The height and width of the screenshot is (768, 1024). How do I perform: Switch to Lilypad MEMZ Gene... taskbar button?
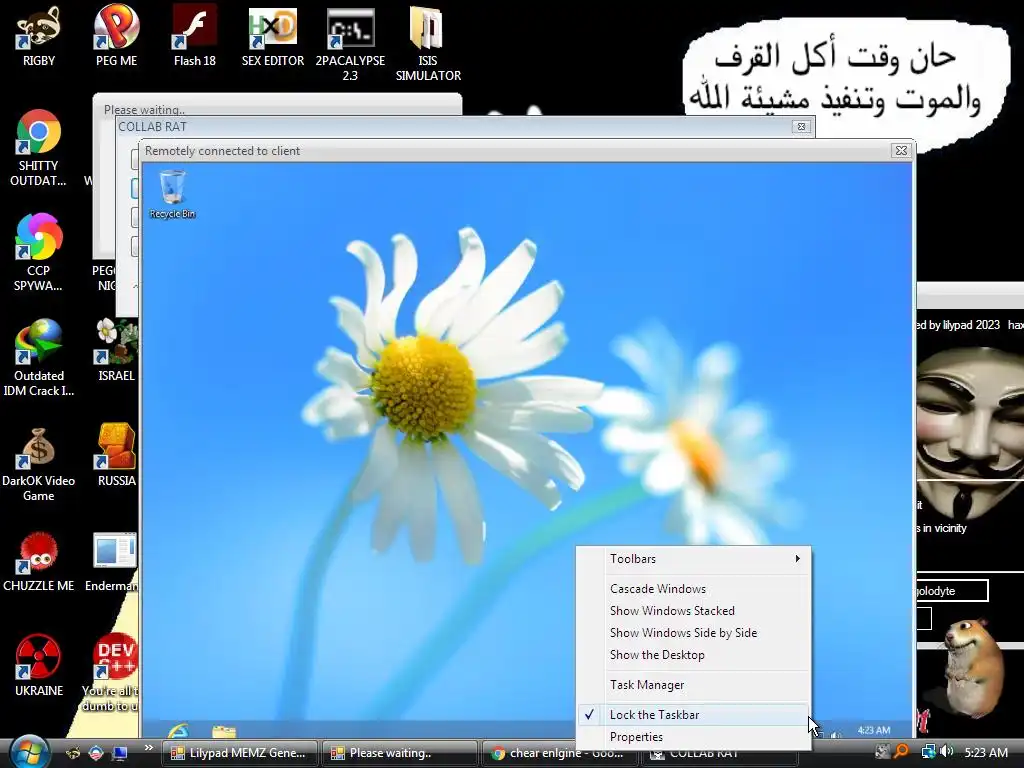[x=239, y=753]
